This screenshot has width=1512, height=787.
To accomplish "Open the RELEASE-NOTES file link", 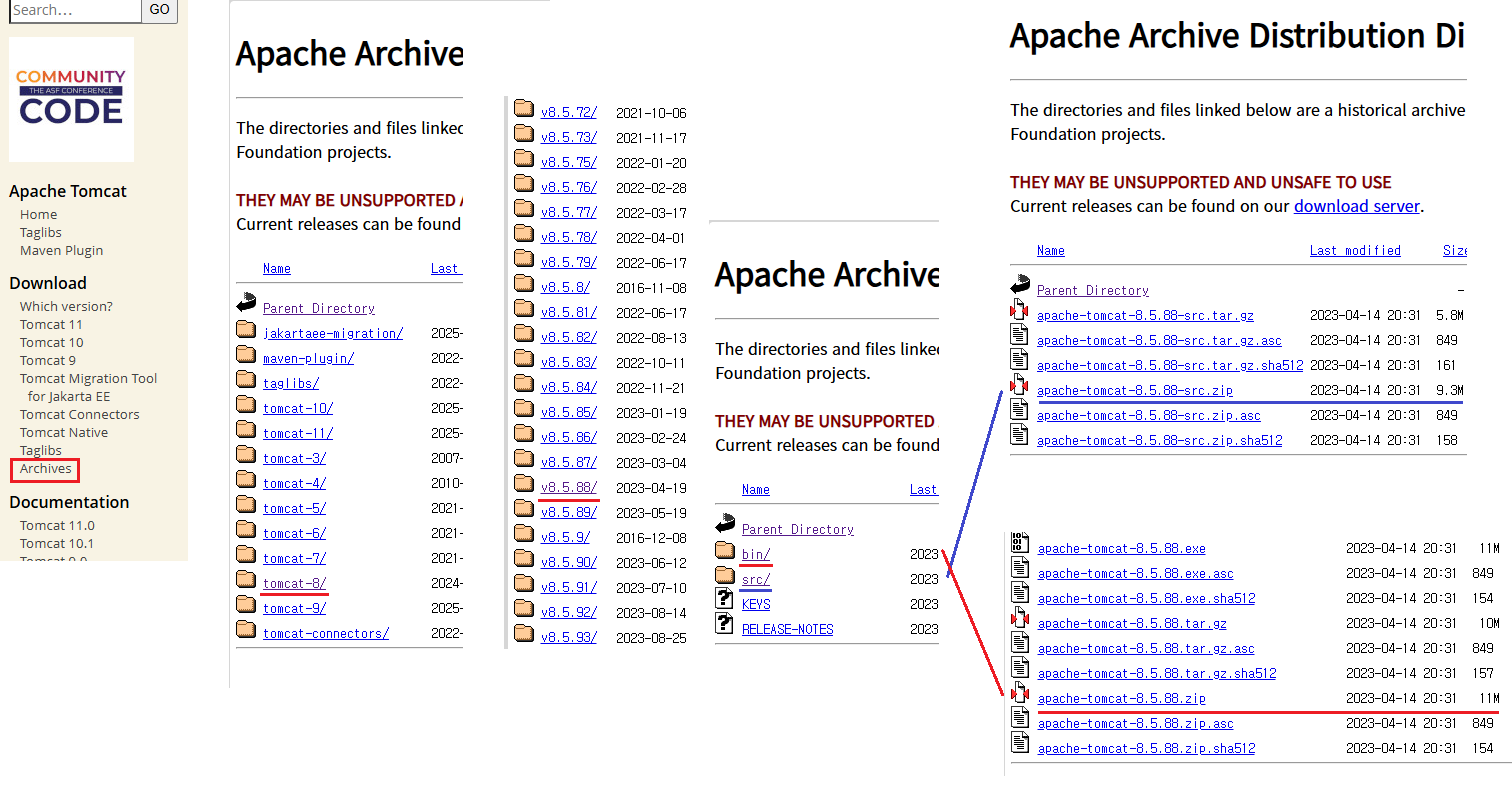I will [x=788, y=630].
